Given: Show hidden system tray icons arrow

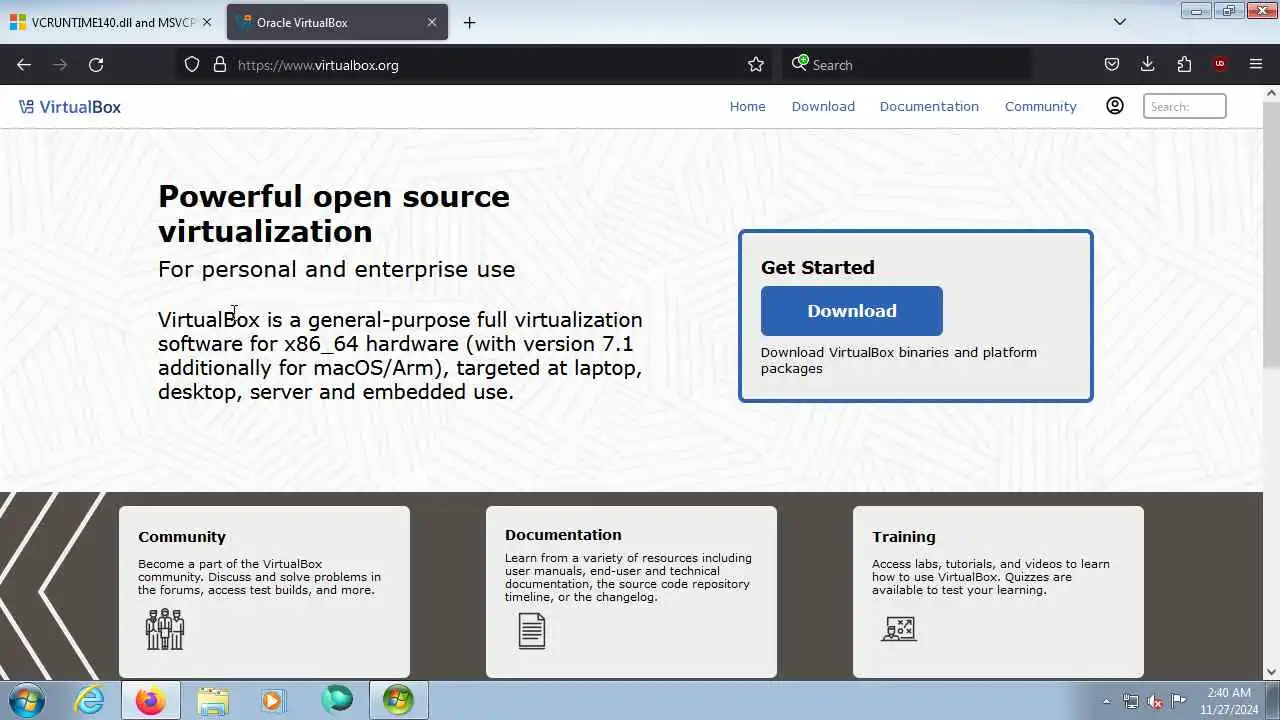Looking at the screenshot, I should click(x=1106, y=701).
